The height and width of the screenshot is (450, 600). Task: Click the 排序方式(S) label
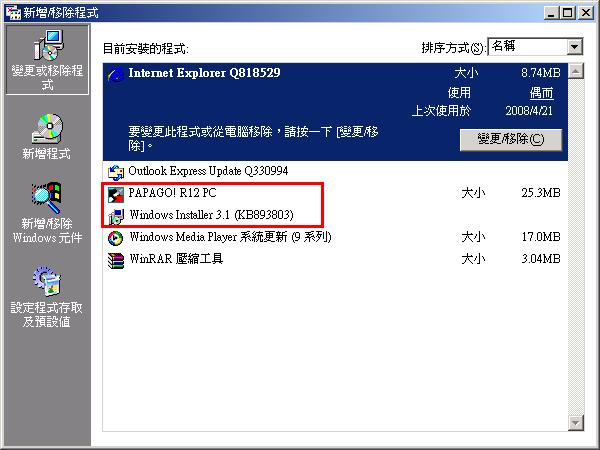(x=454, y=48)
